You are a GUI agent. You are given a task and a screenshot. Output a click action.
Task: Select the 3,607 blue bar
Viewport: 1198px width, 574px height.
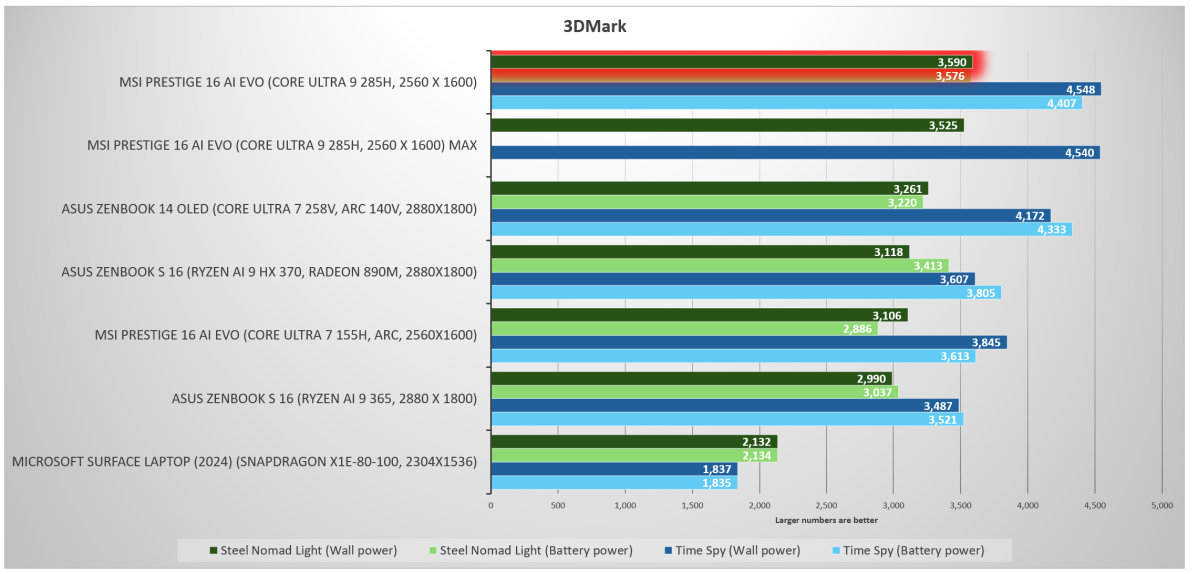point(733,280)
